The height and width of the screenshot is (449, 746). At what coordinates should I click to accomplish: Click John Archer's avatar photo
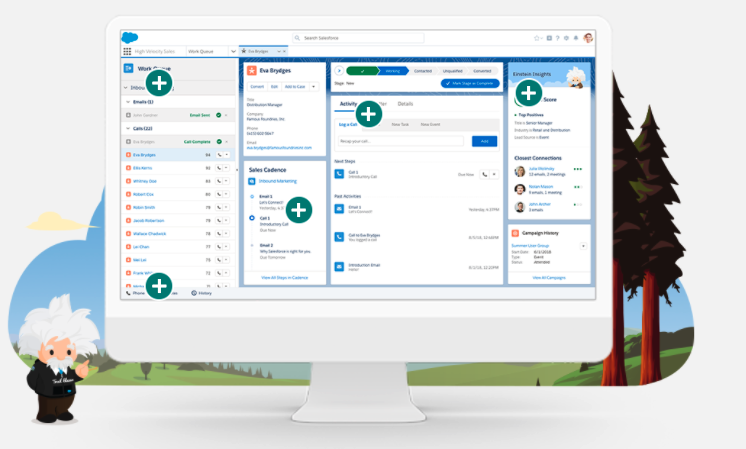click(x=520, y=207)
